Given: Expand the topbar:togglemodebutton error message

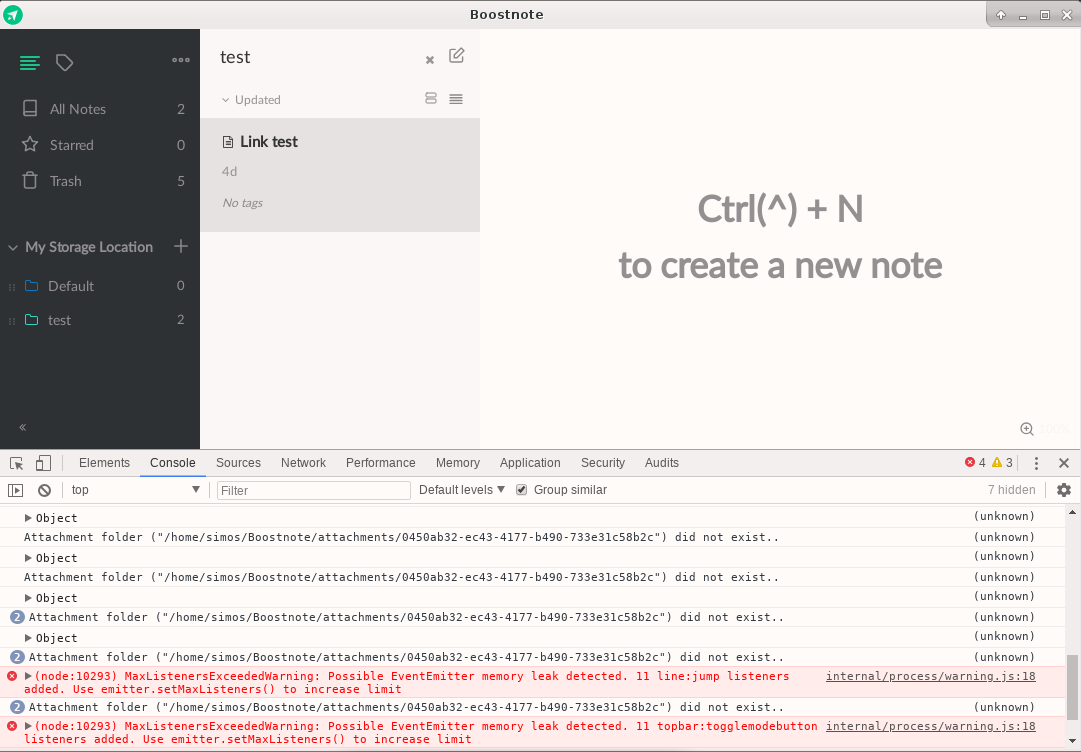Looking at the screenshot, I should (x=28, y=726).
